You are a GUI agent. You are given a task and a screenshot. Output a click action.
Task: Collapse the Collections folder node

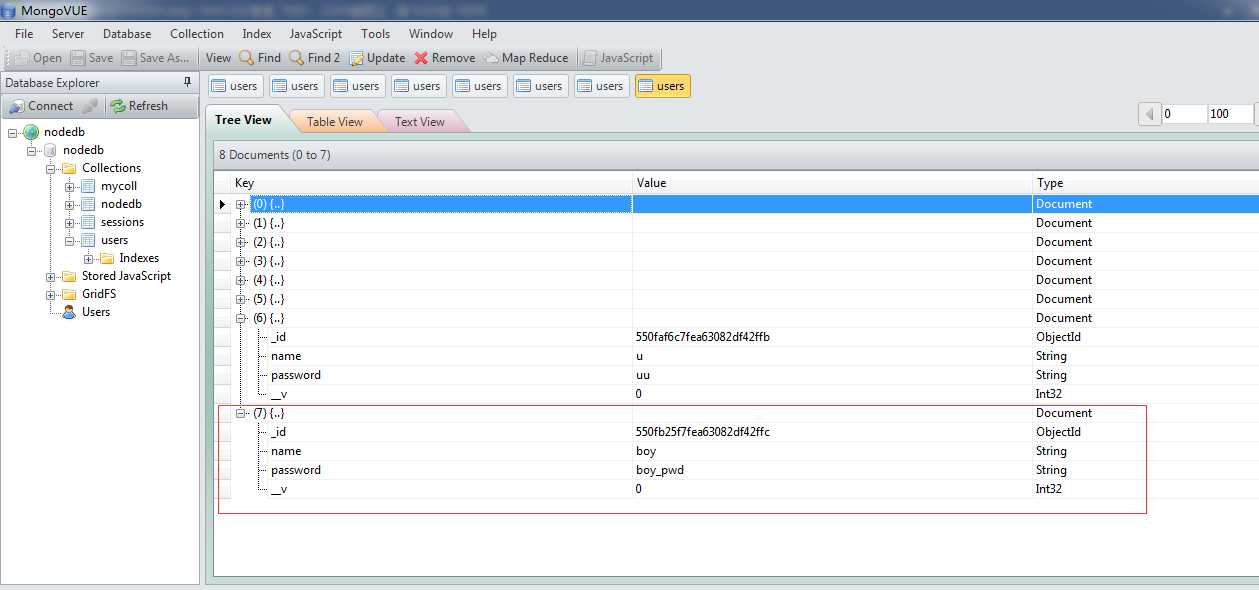tap(50, 168)
